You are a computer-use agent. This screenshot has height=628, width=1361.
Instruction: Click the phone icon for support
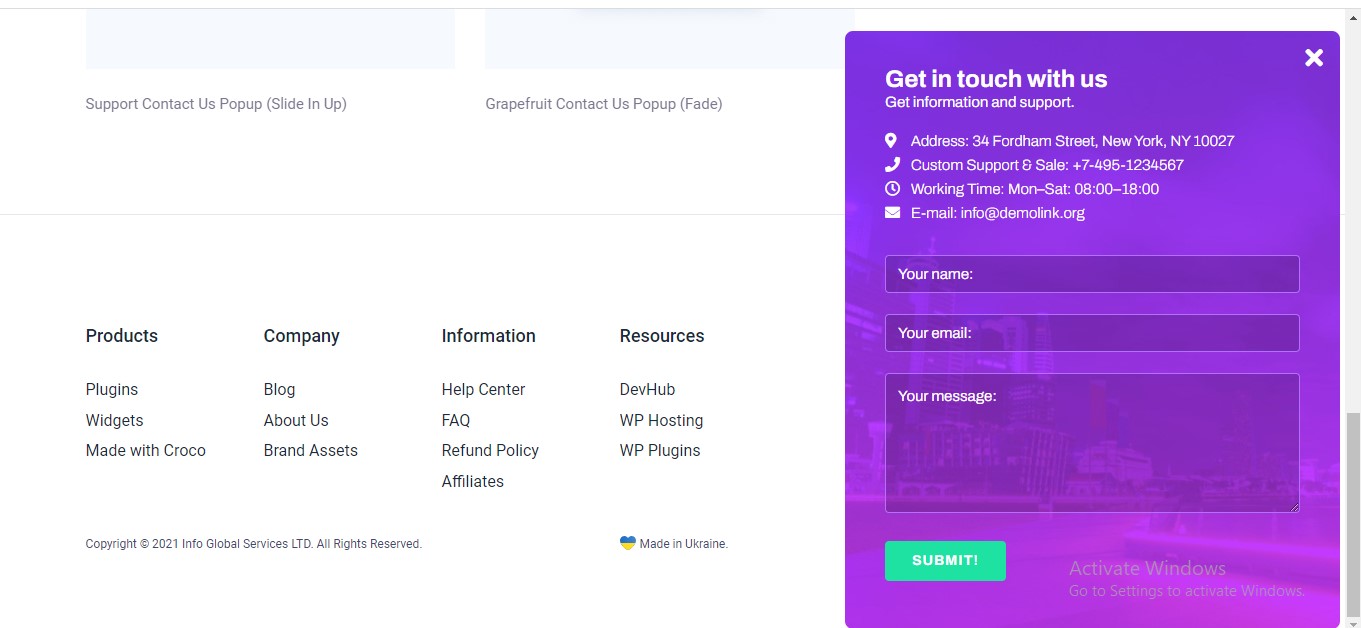point(892,165)
